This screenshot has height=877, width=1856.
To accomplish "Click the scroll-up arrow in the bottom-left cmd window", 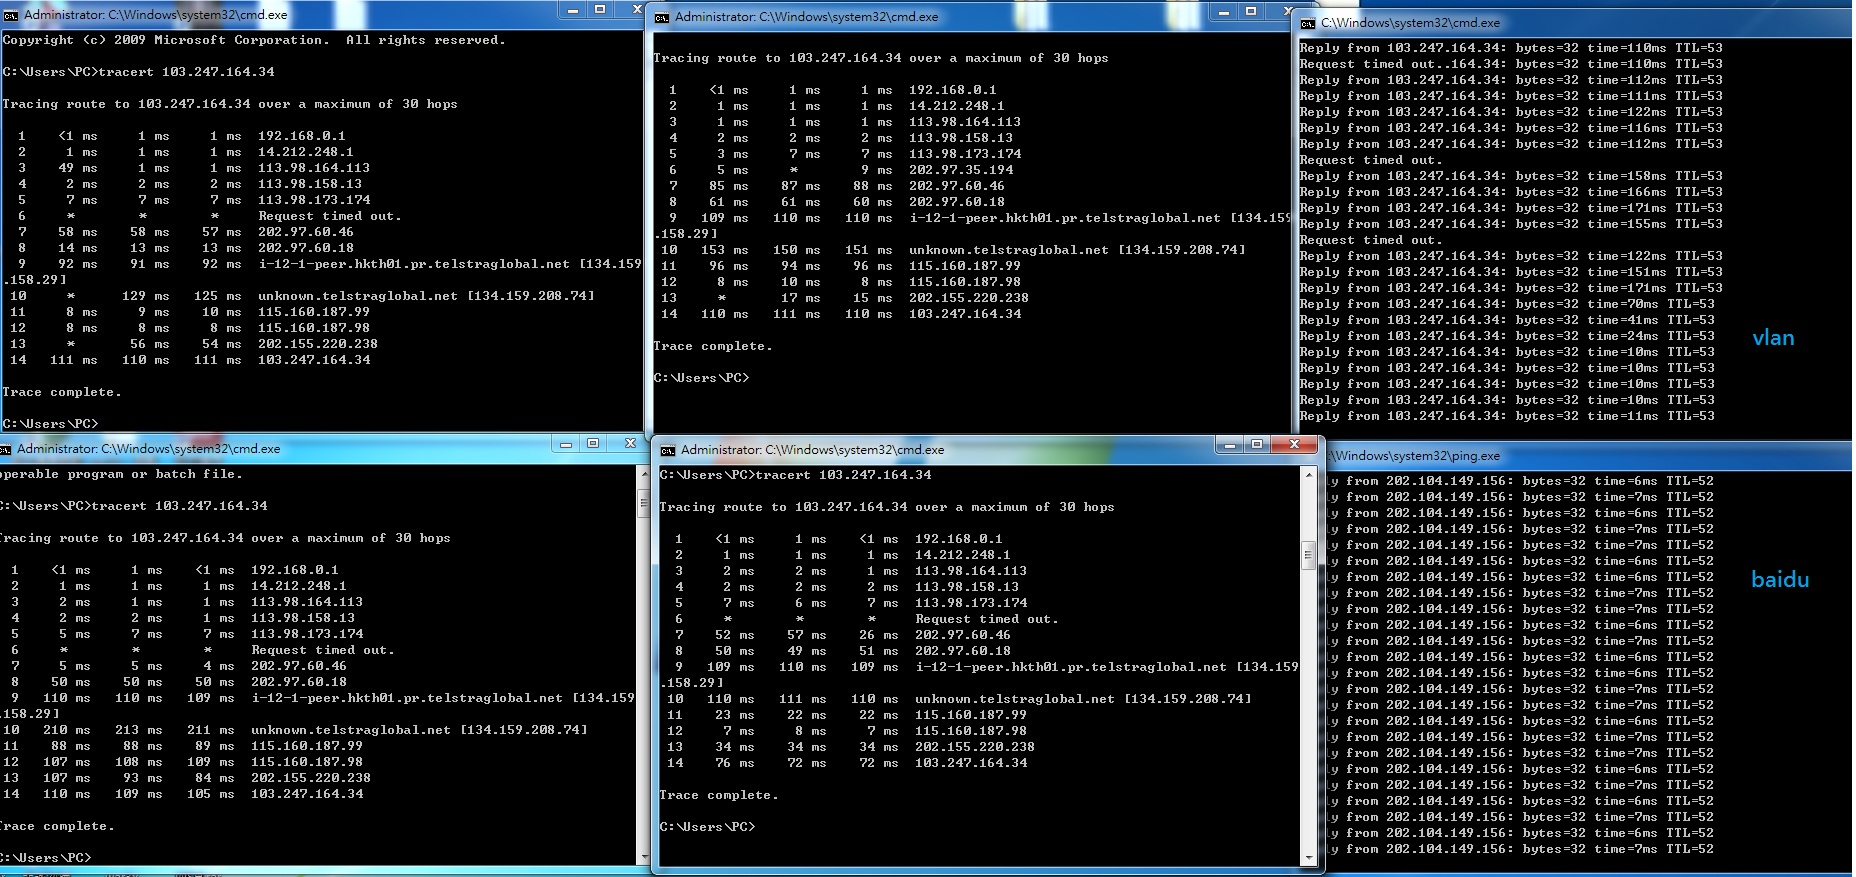I will 644,474.
